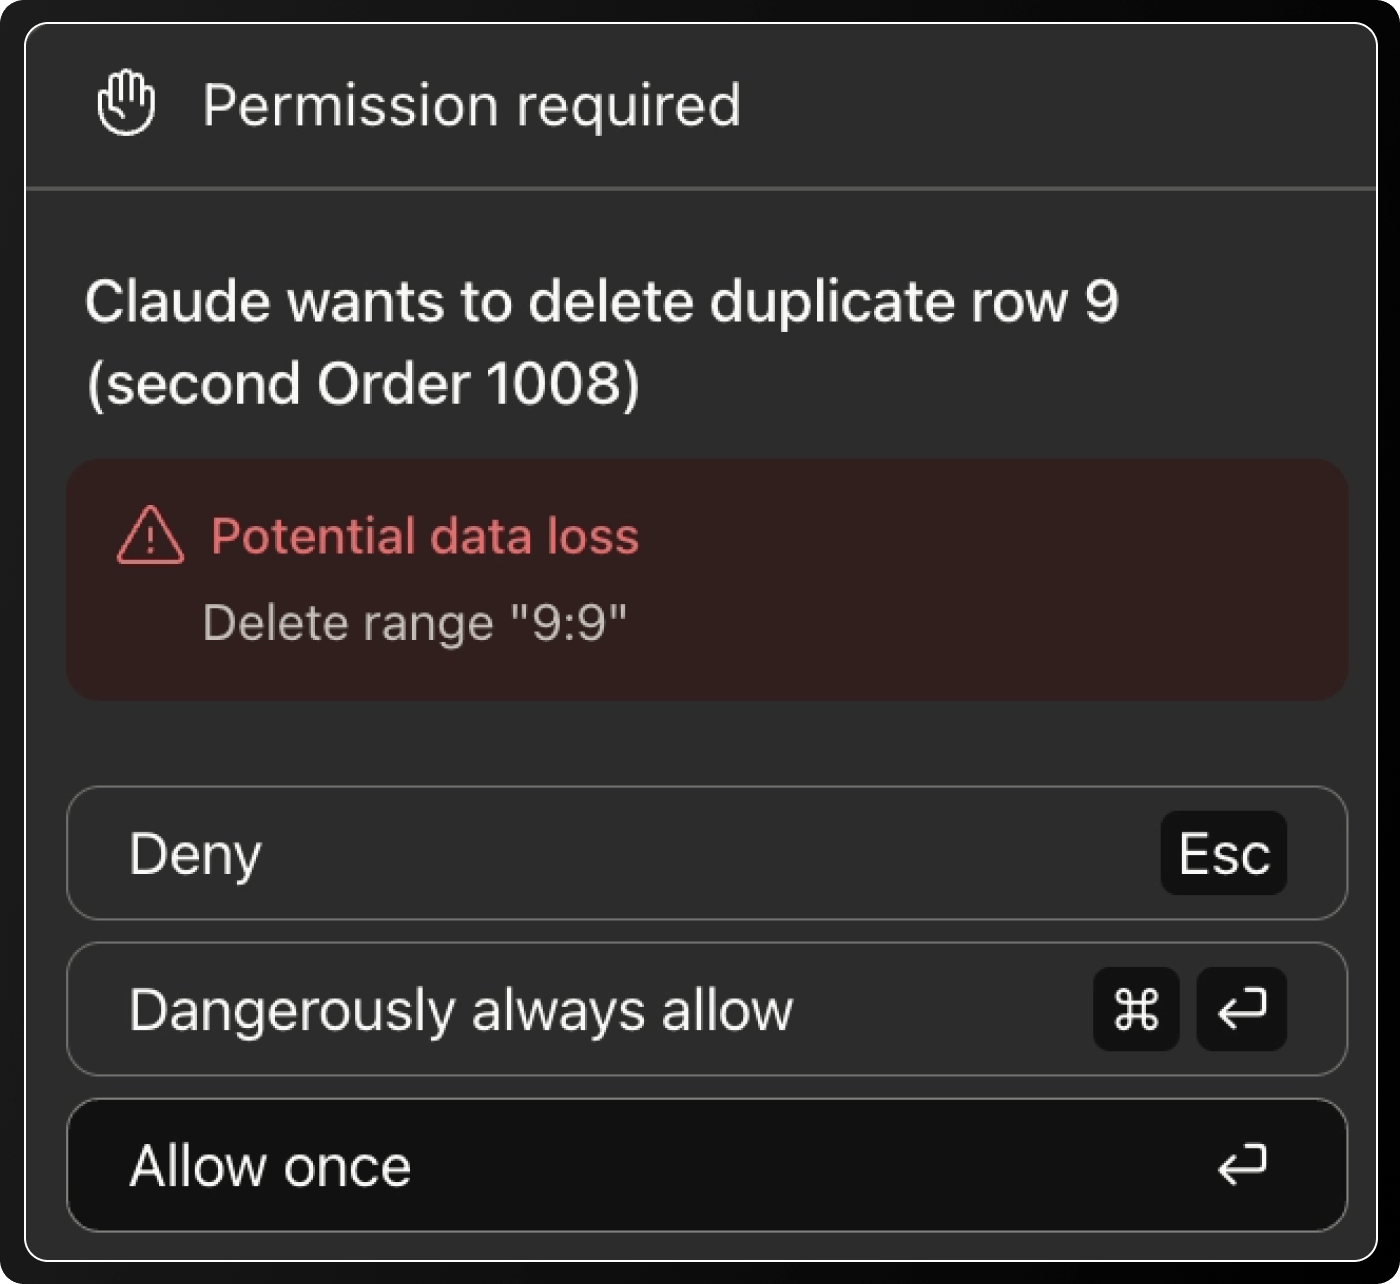Click the Return key badge beside Command
Image resolution: width=1400 pixels, height=1284 pixels.
pos(1242,1009)
